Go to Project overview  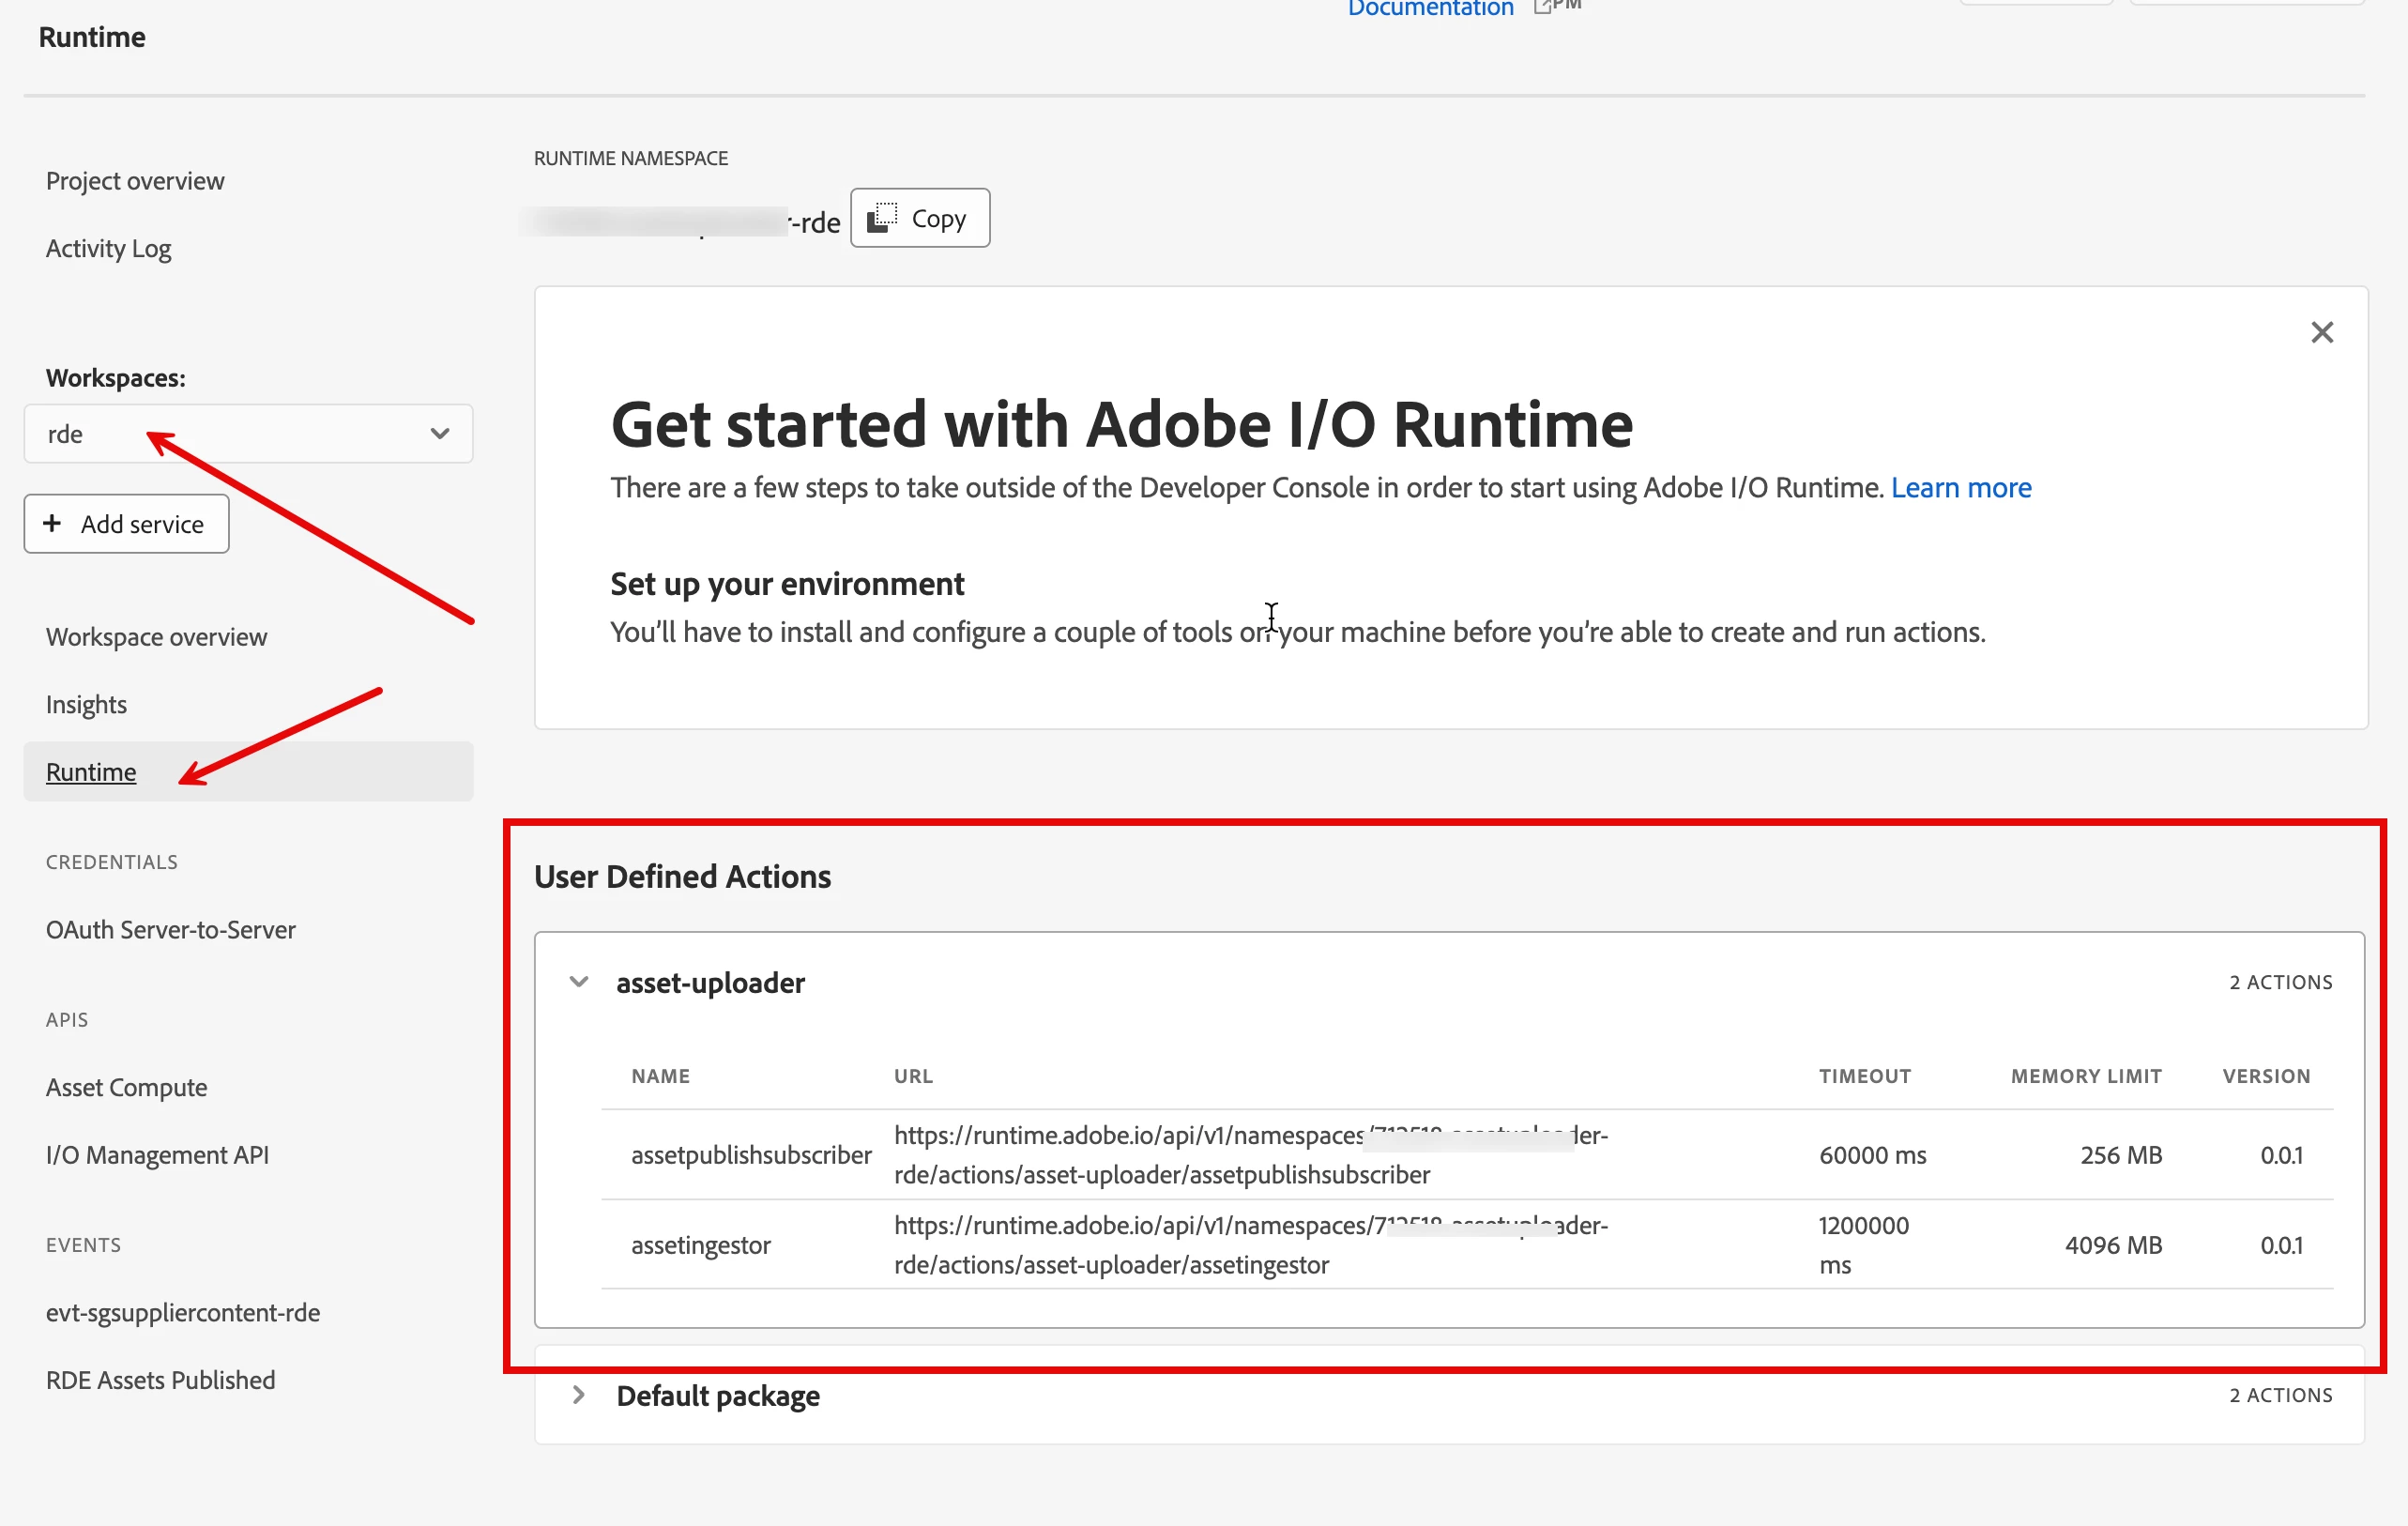(x=135, y=181)
